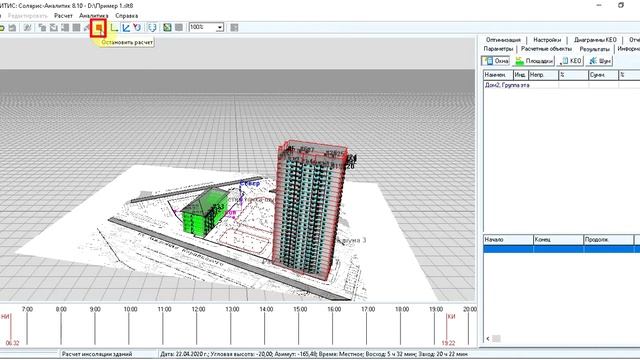Click the 16:00 mark on the timeline

[334, 309]
